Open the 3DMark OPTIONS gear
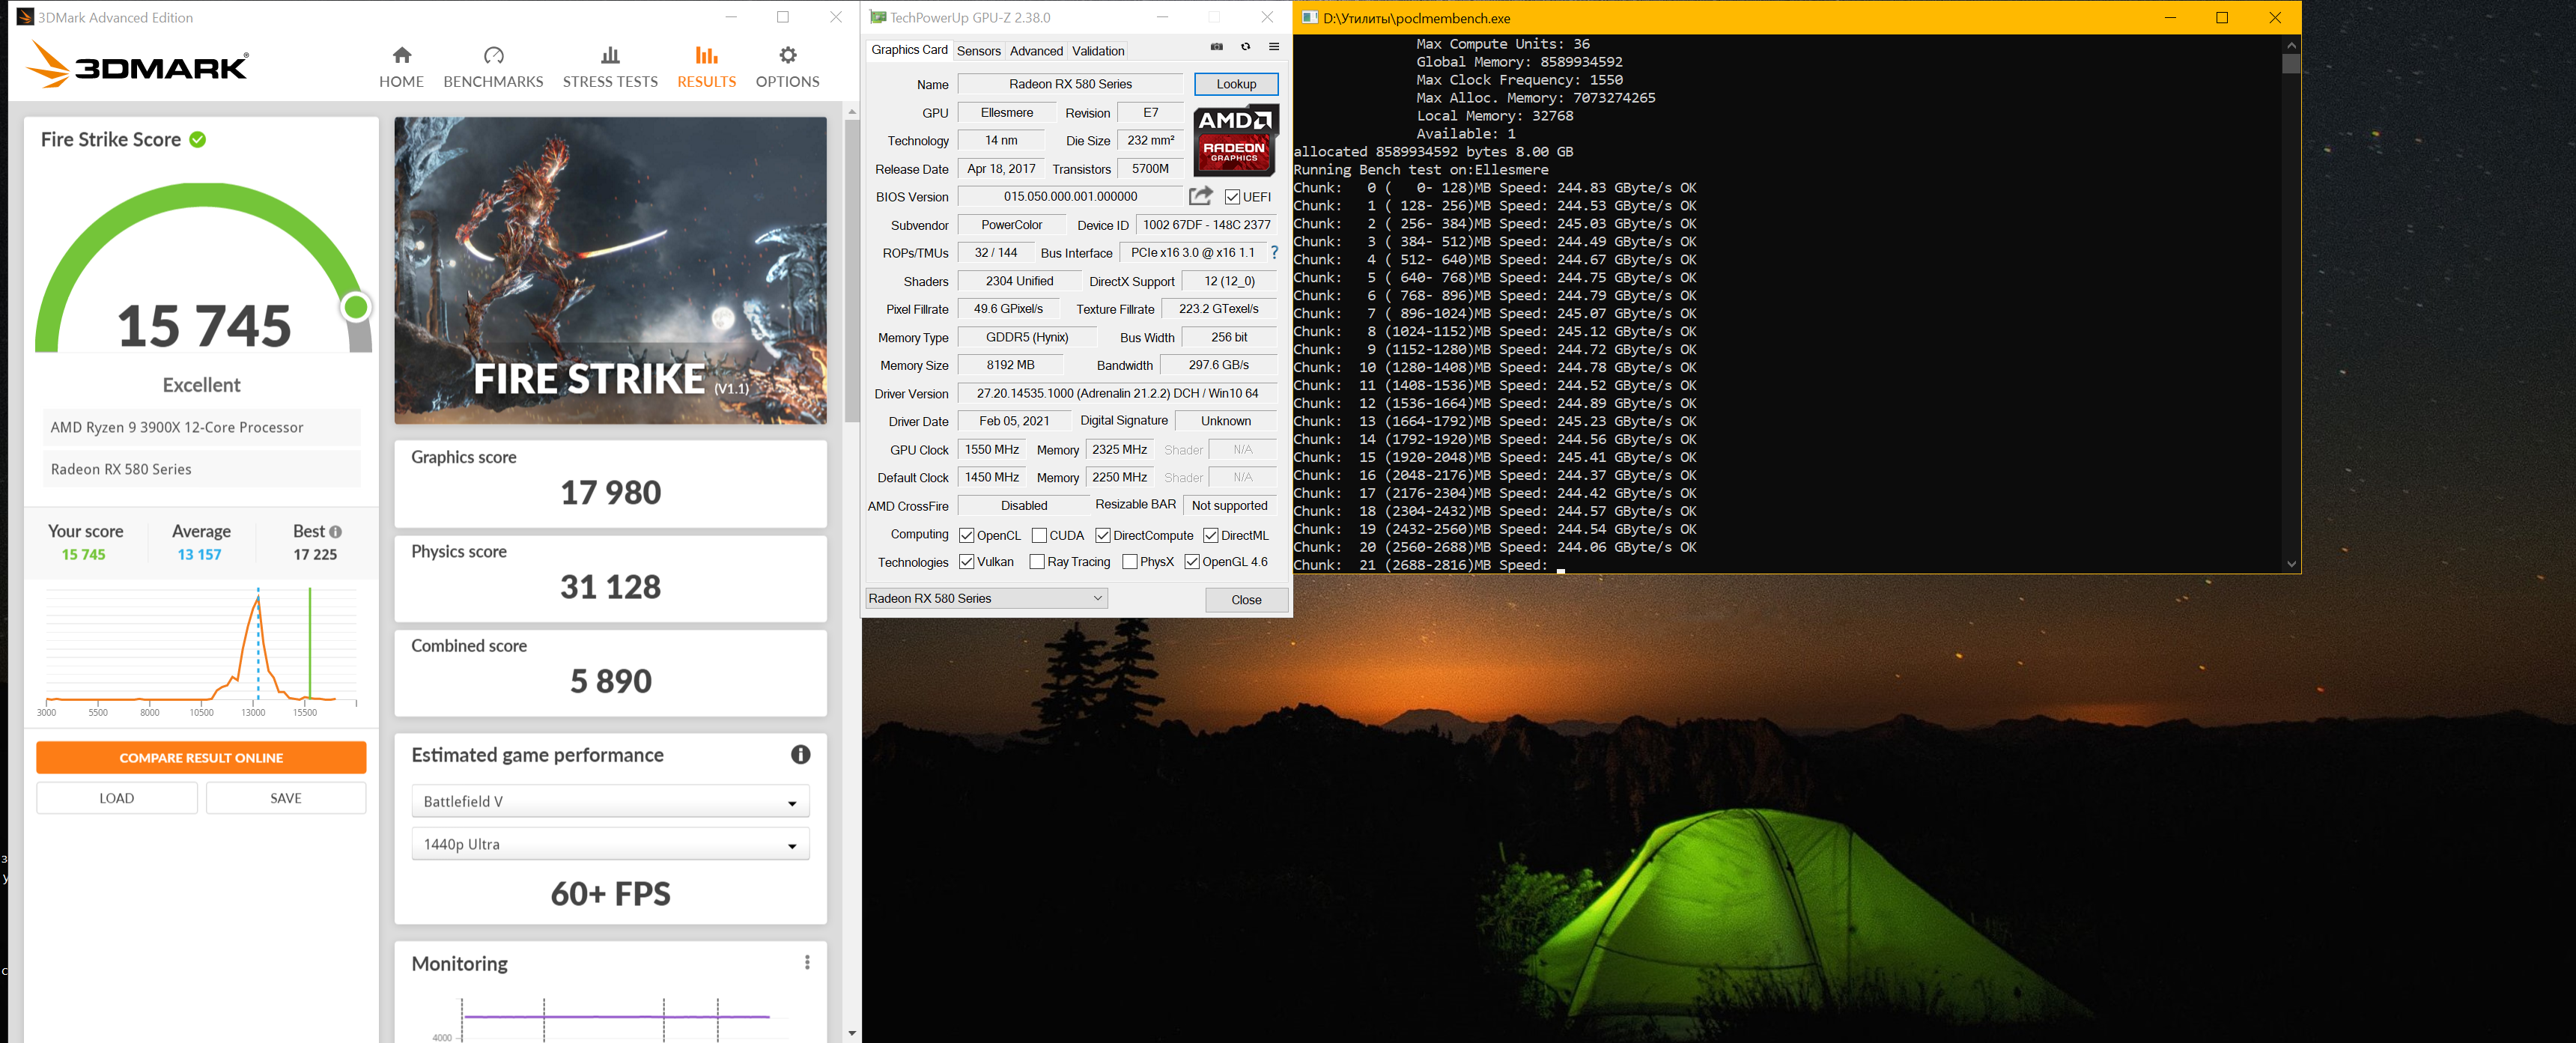2576x1043 pixels. pyautogui.click(x=787, y=56)
